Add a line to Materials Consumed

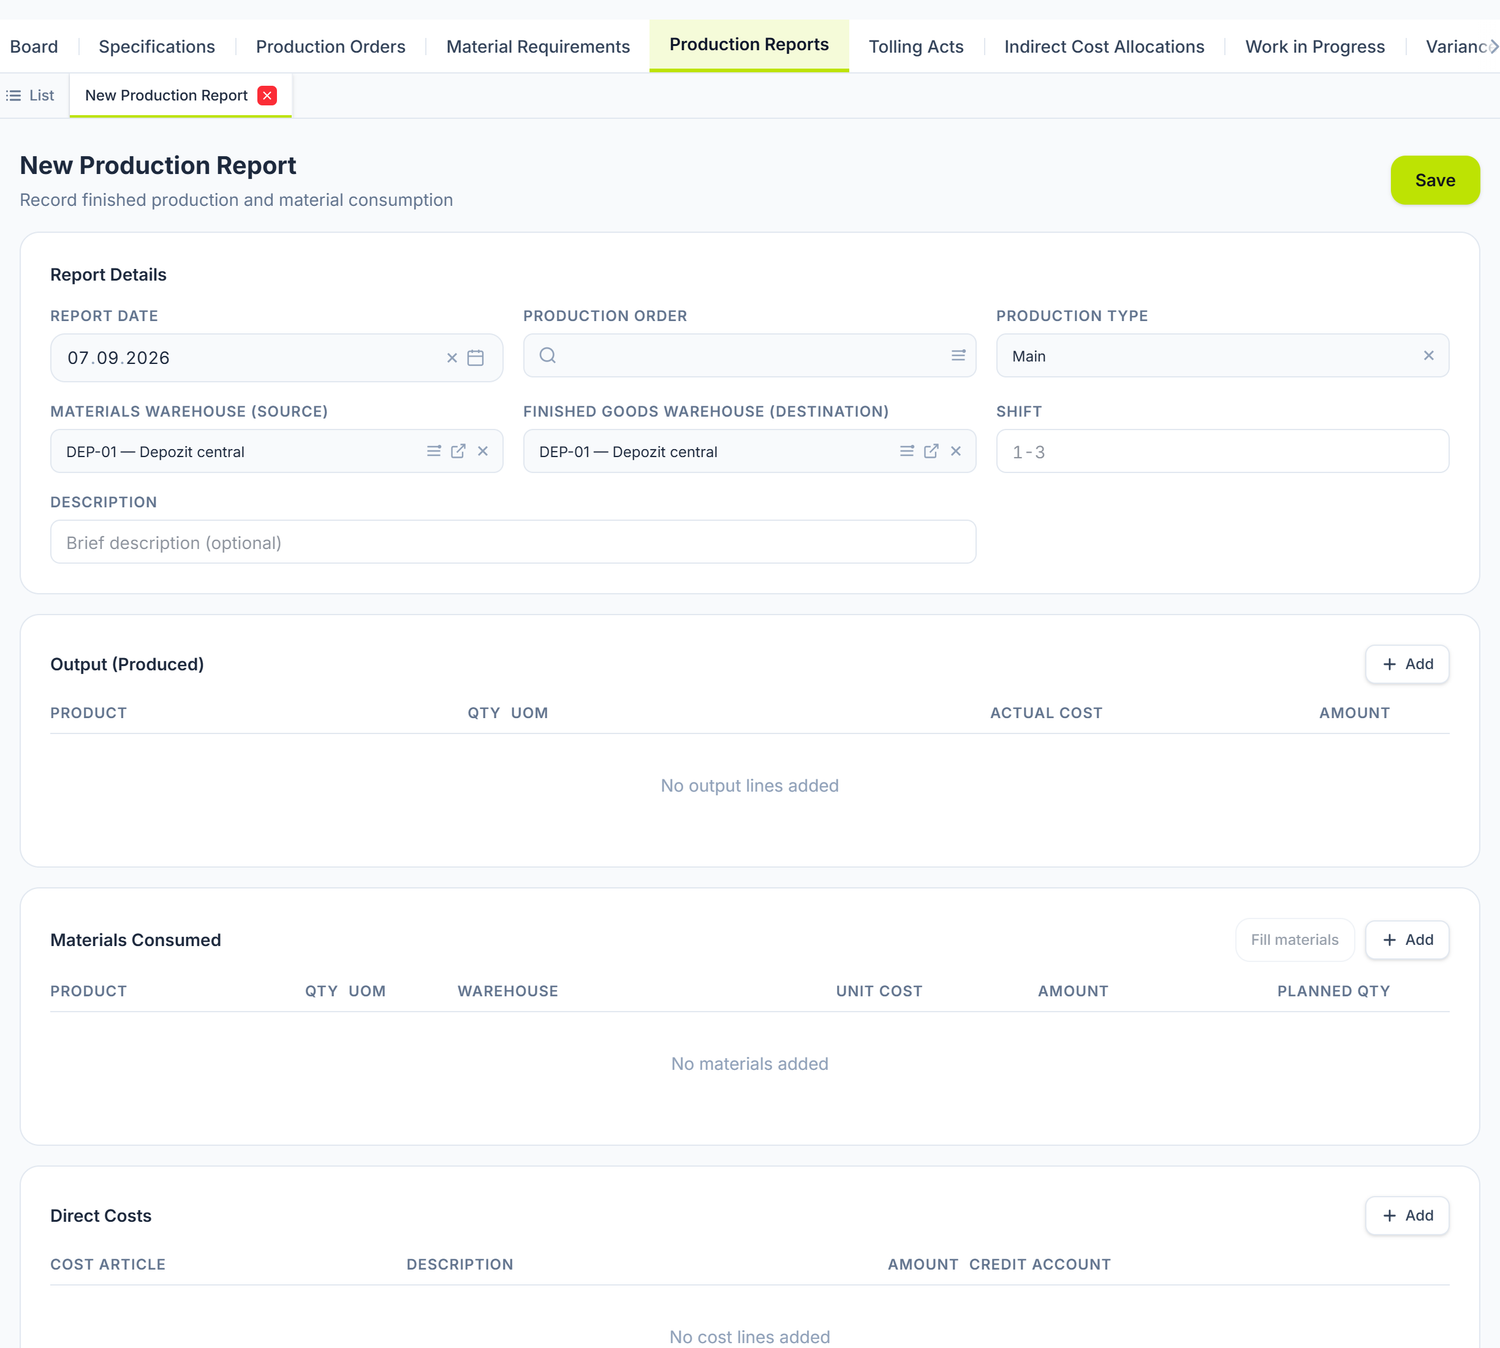(x=1407, y=940)
